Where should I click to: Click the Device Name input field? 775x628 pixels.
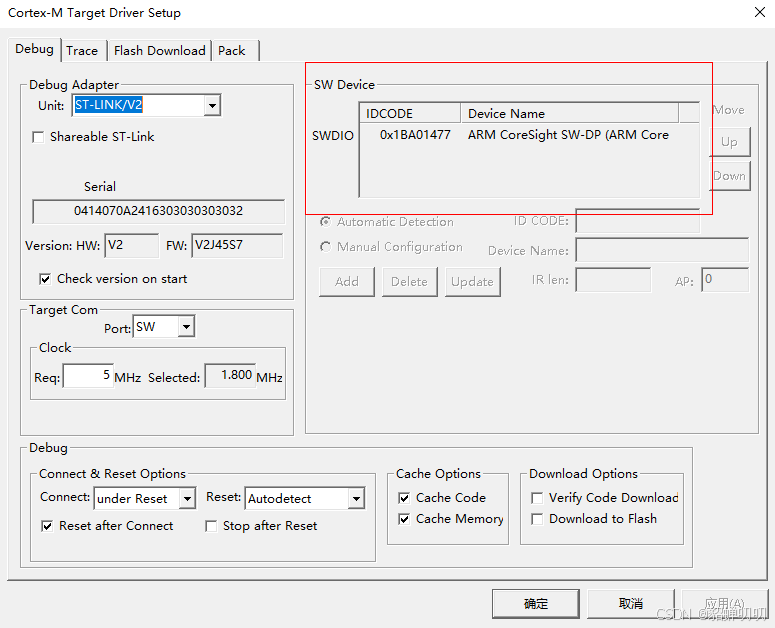pos(662,250)
